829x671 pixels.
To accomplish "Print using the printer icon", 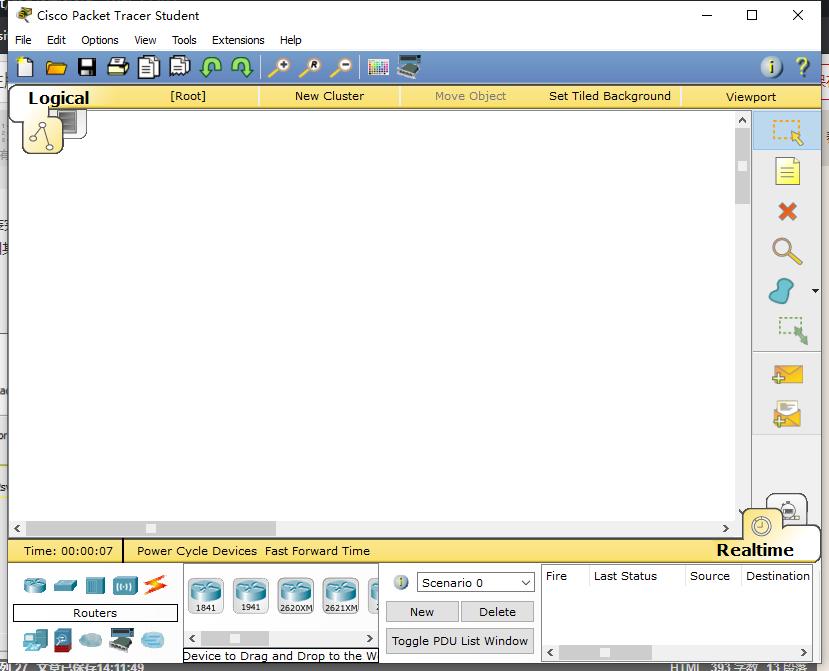I will coord(118,67).
